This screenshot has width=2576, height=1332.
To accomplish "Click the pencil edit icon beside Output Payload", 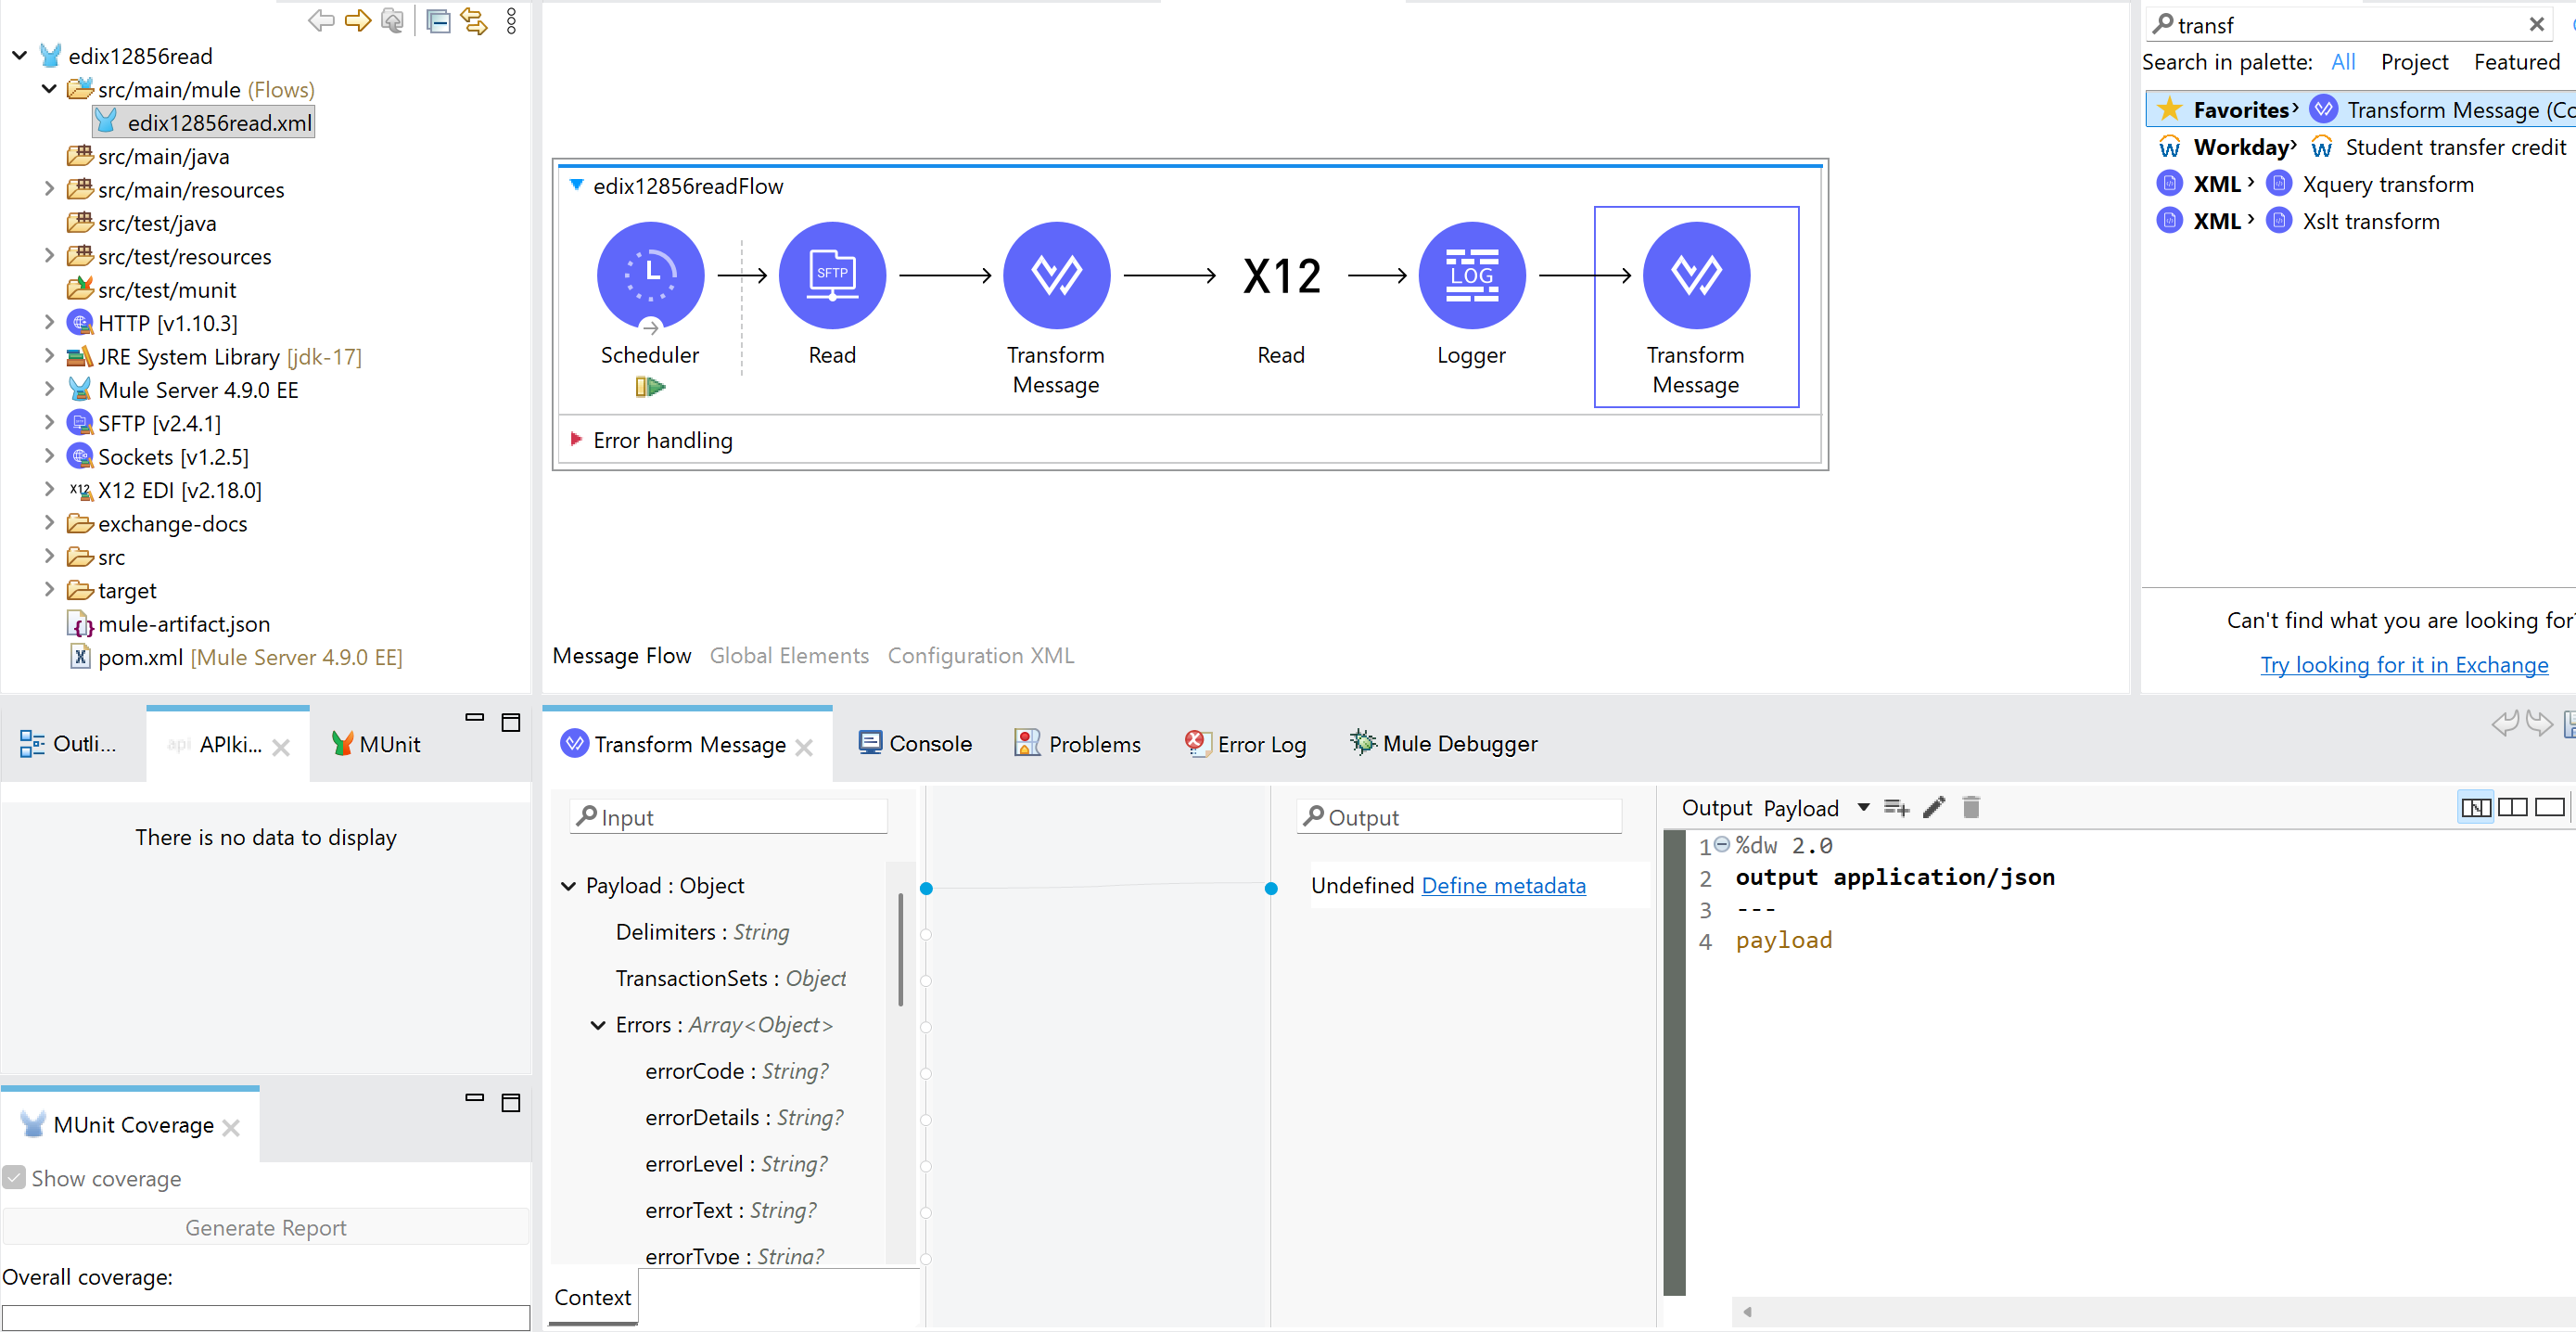I will 1933,807.
